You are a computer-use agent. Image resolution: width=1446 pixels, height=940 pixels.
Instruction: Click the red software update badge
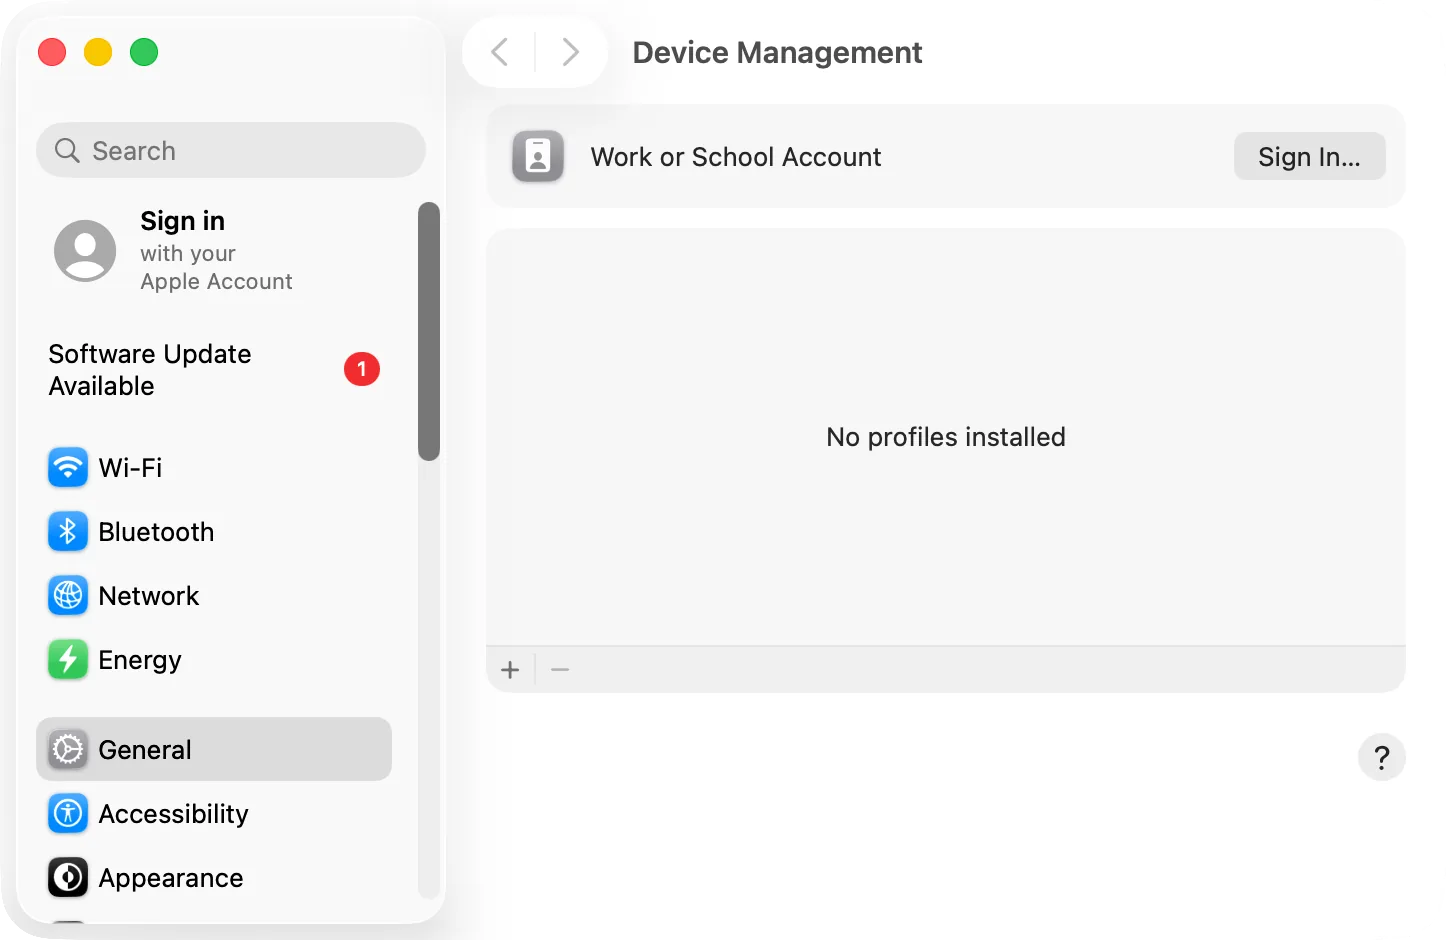[362, 369]
